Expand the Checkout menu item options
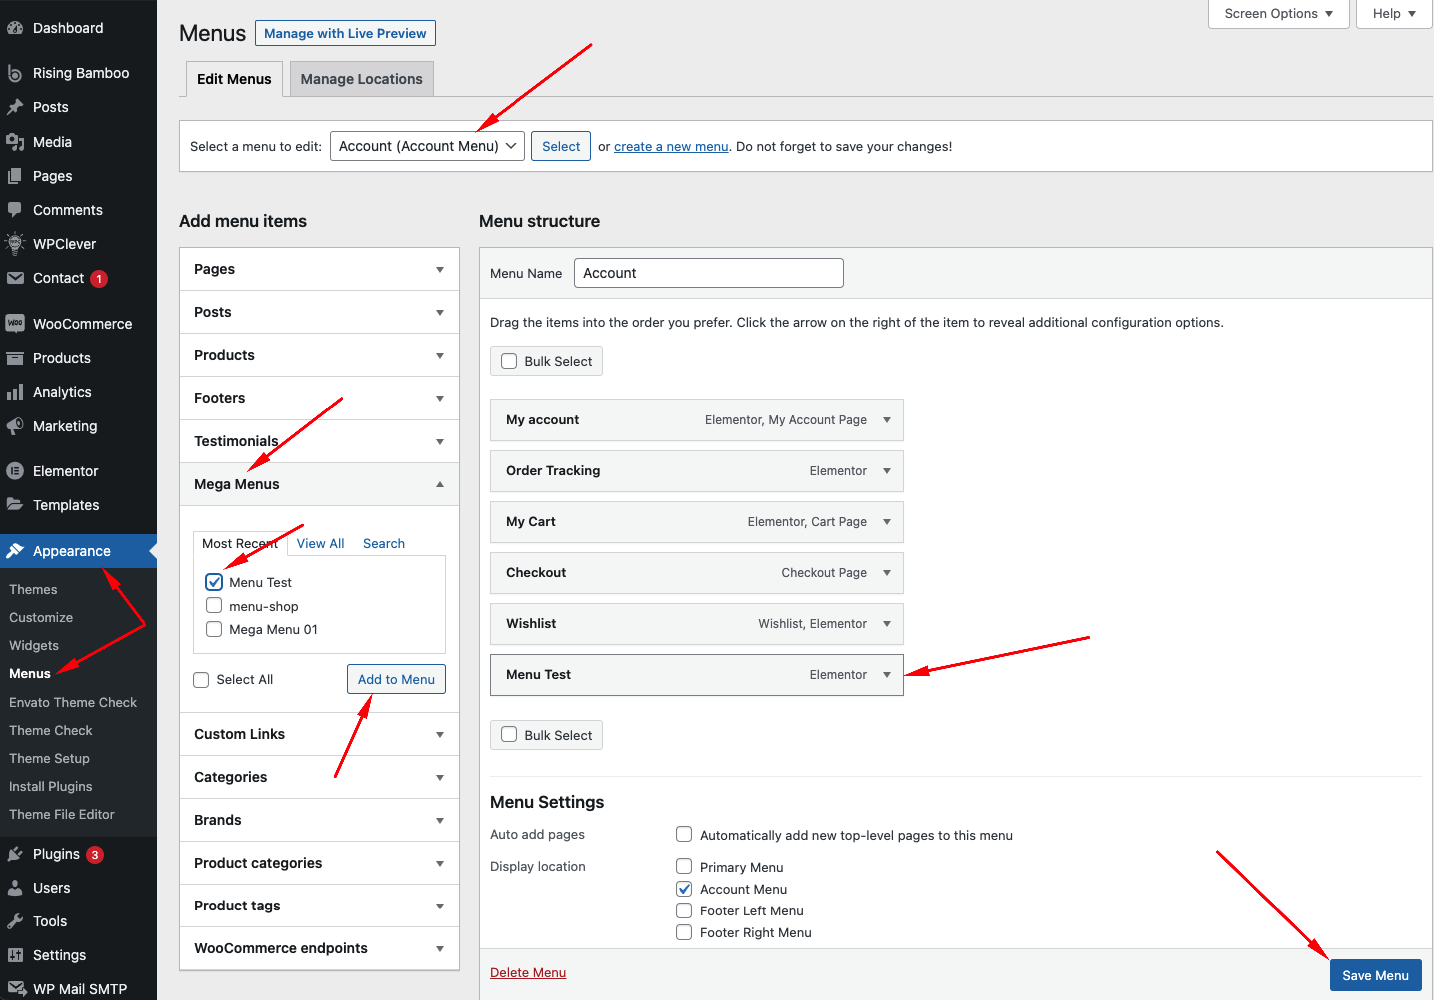The width and height of the screenshot is (1434, 1000). [x=886, y=573]
